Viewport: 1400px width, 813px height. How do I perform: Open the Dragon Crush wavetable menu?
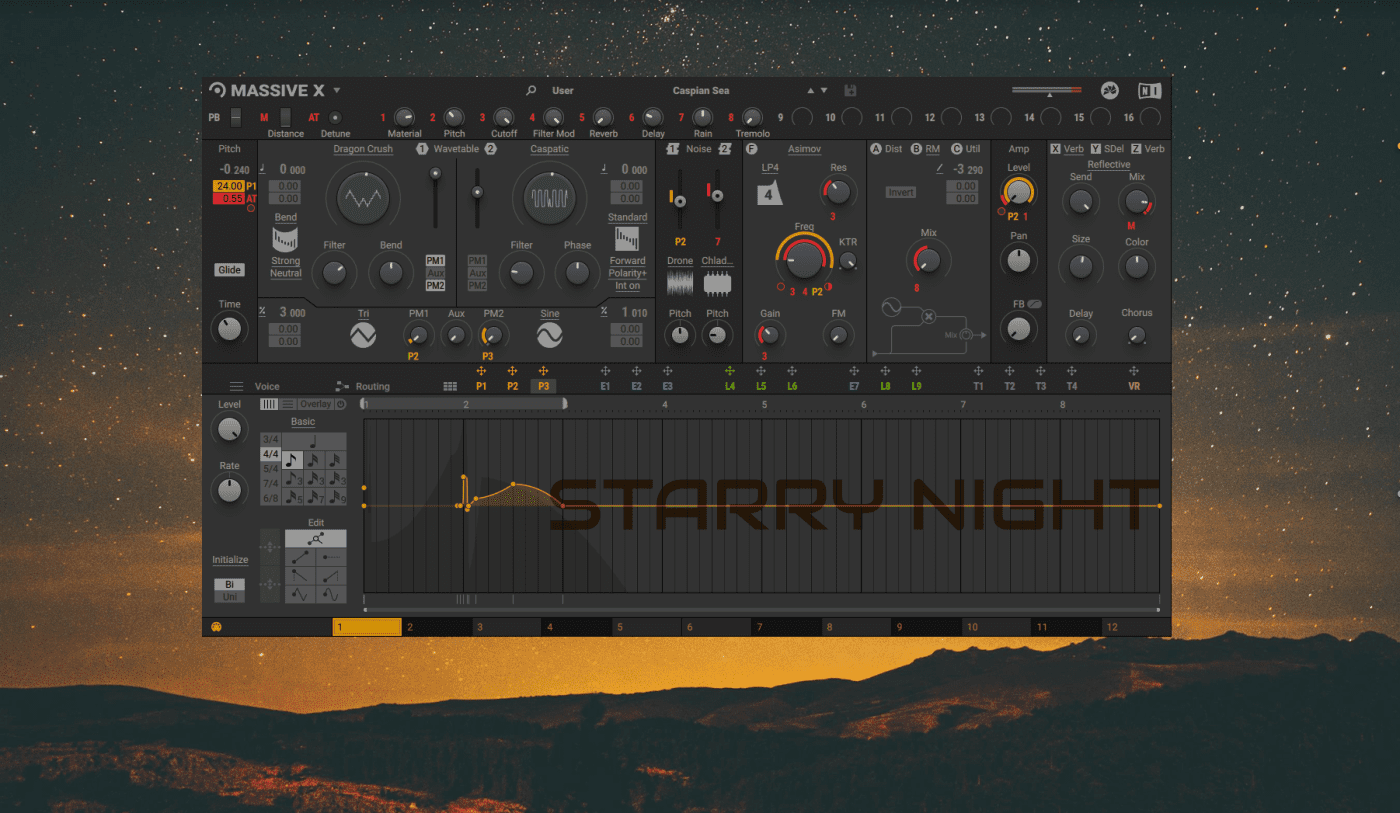click(x=363, y=149)
